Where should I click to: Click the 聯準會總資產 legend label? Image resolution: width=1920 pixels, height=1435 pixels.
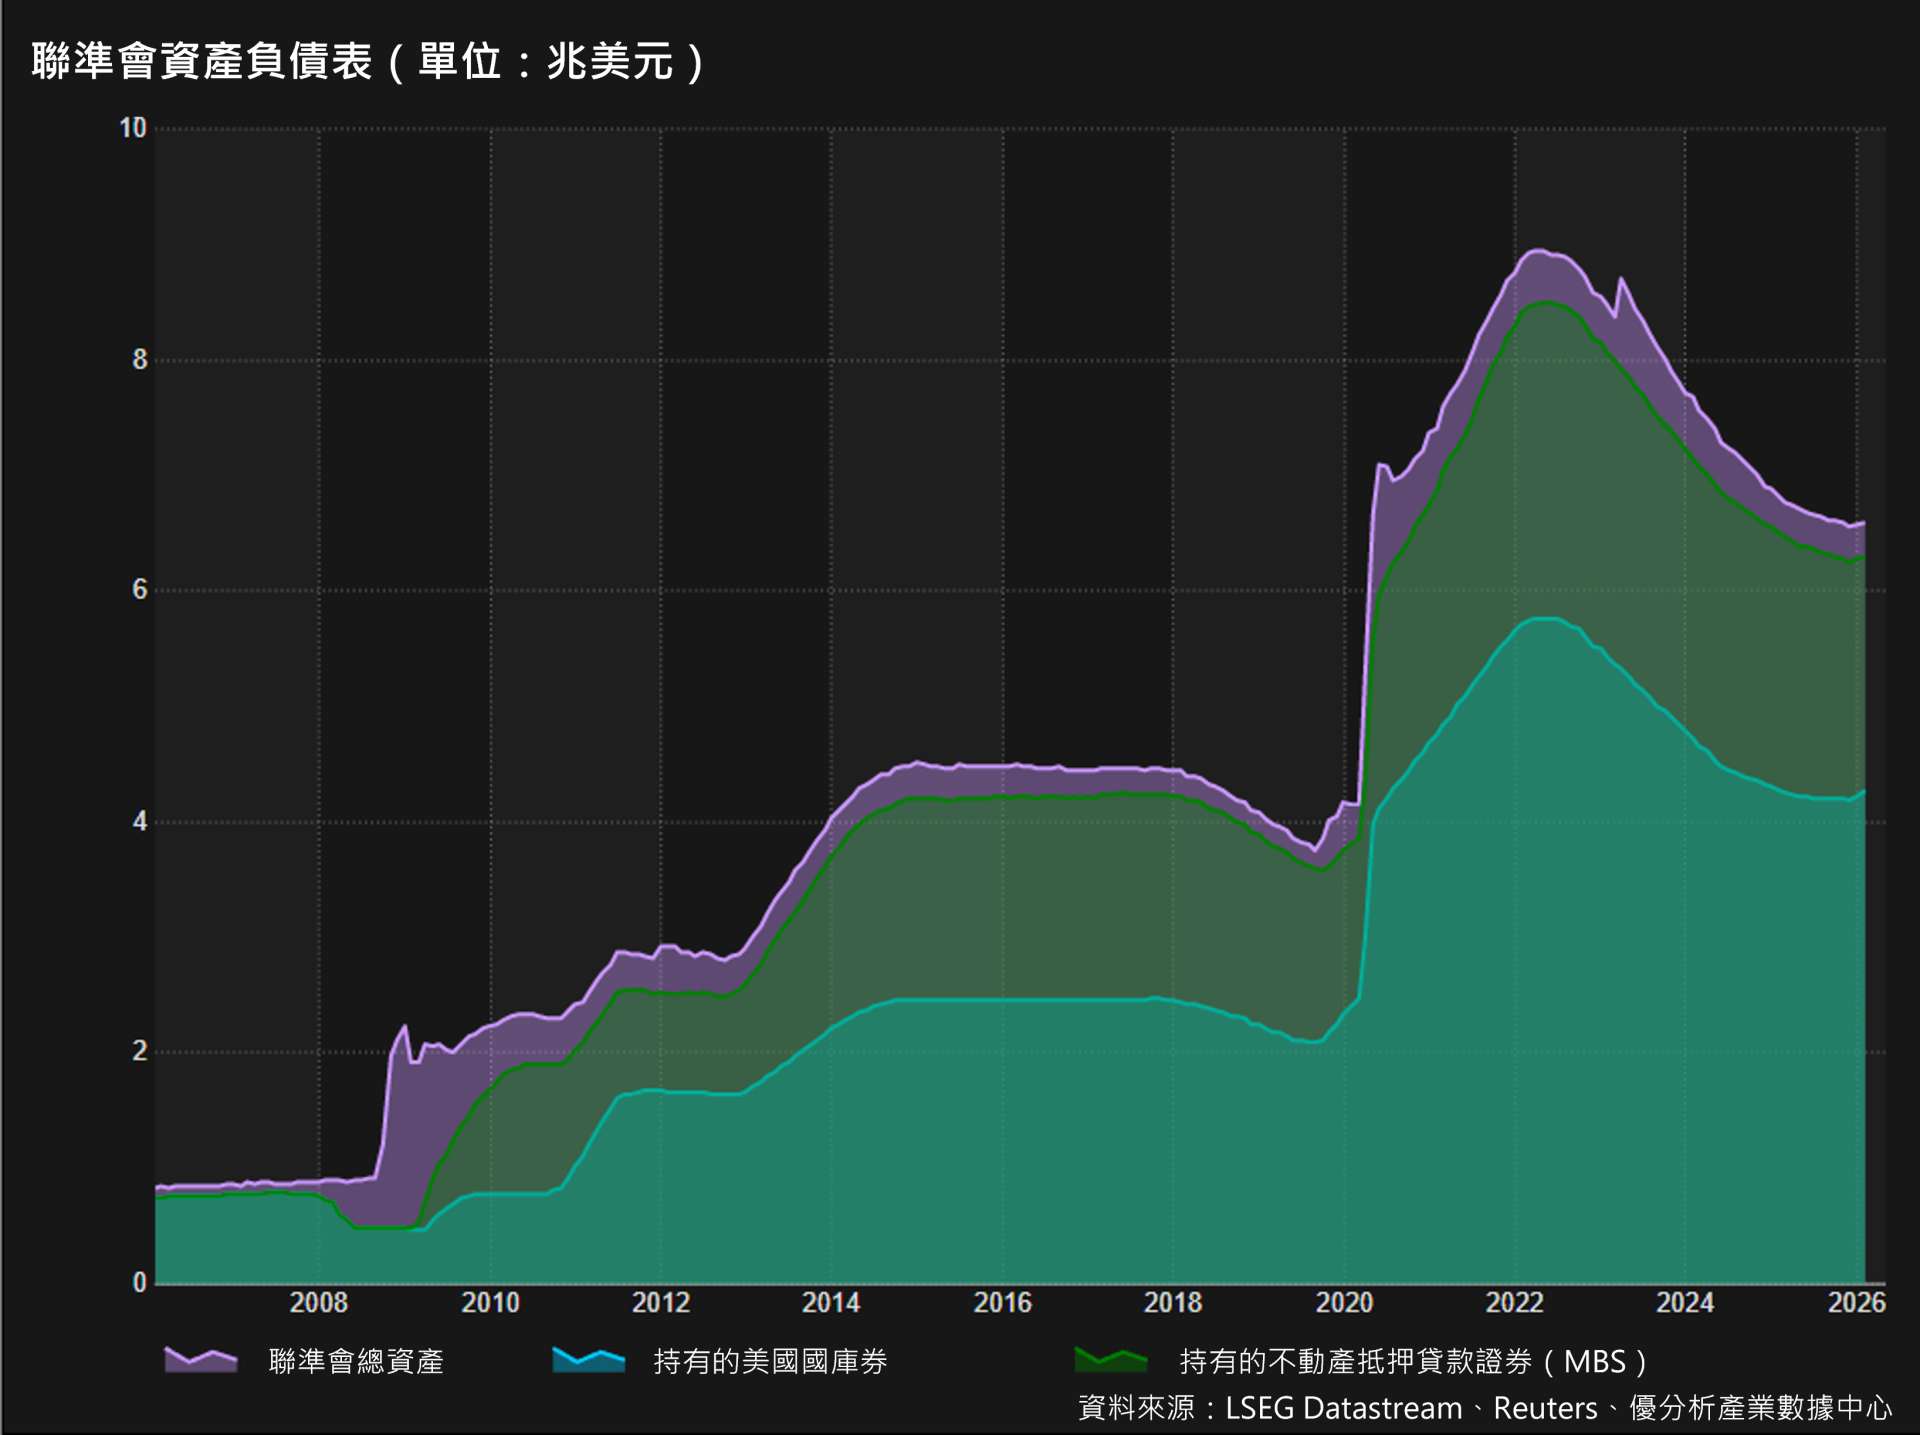[356, 1361]
